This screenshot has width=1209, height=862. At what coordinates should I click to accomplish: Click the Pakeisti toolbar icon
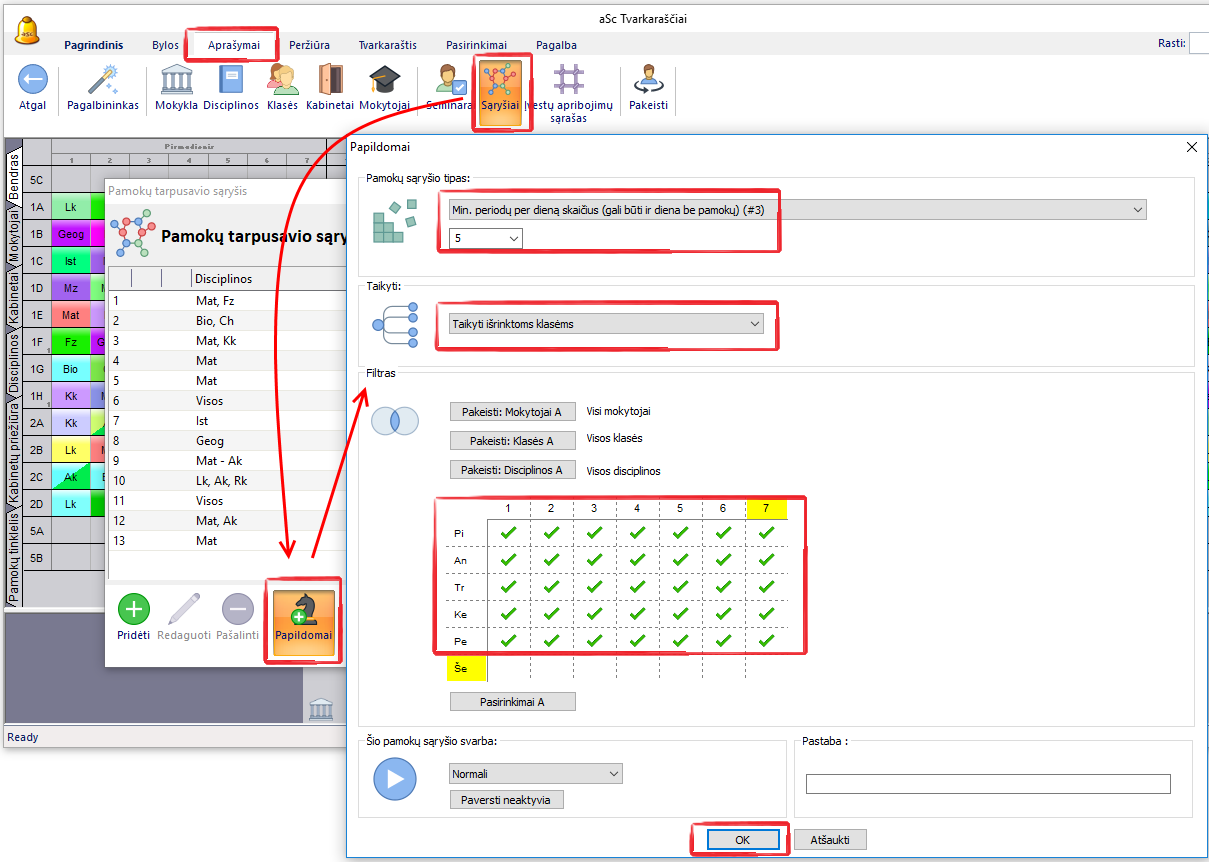coord(648,81)
